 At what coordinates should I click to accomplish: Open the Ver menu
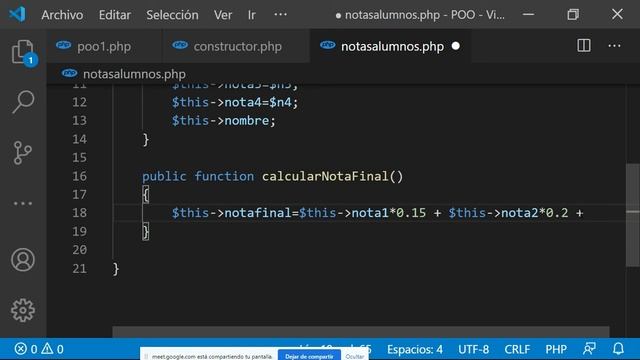click(x=223, y=15)
